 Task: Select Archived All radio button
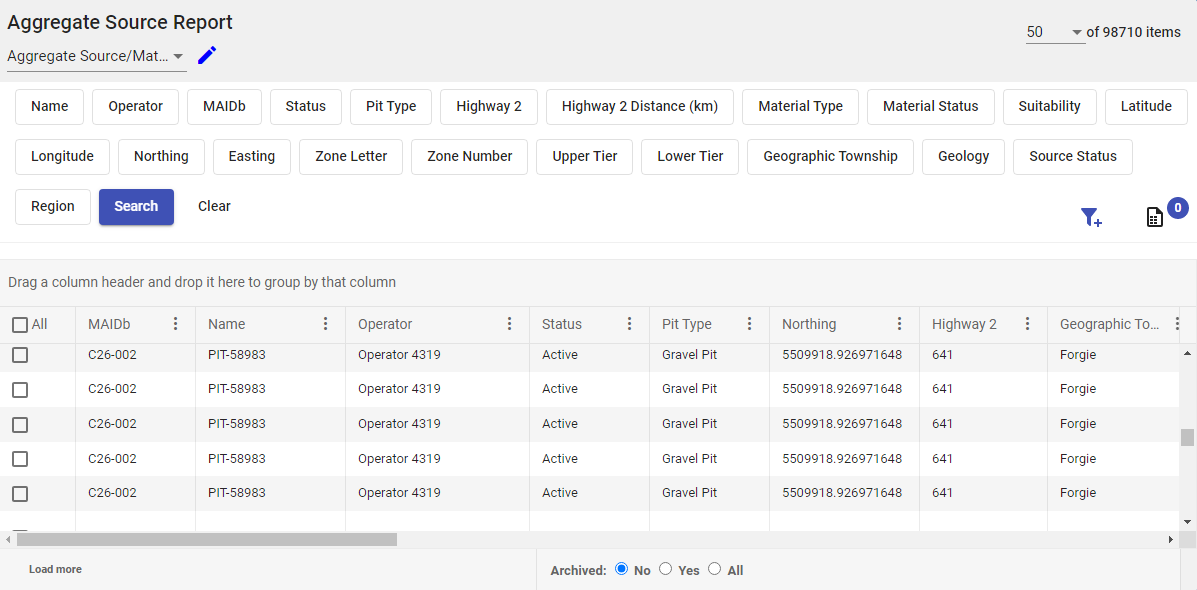click(714, 569)
